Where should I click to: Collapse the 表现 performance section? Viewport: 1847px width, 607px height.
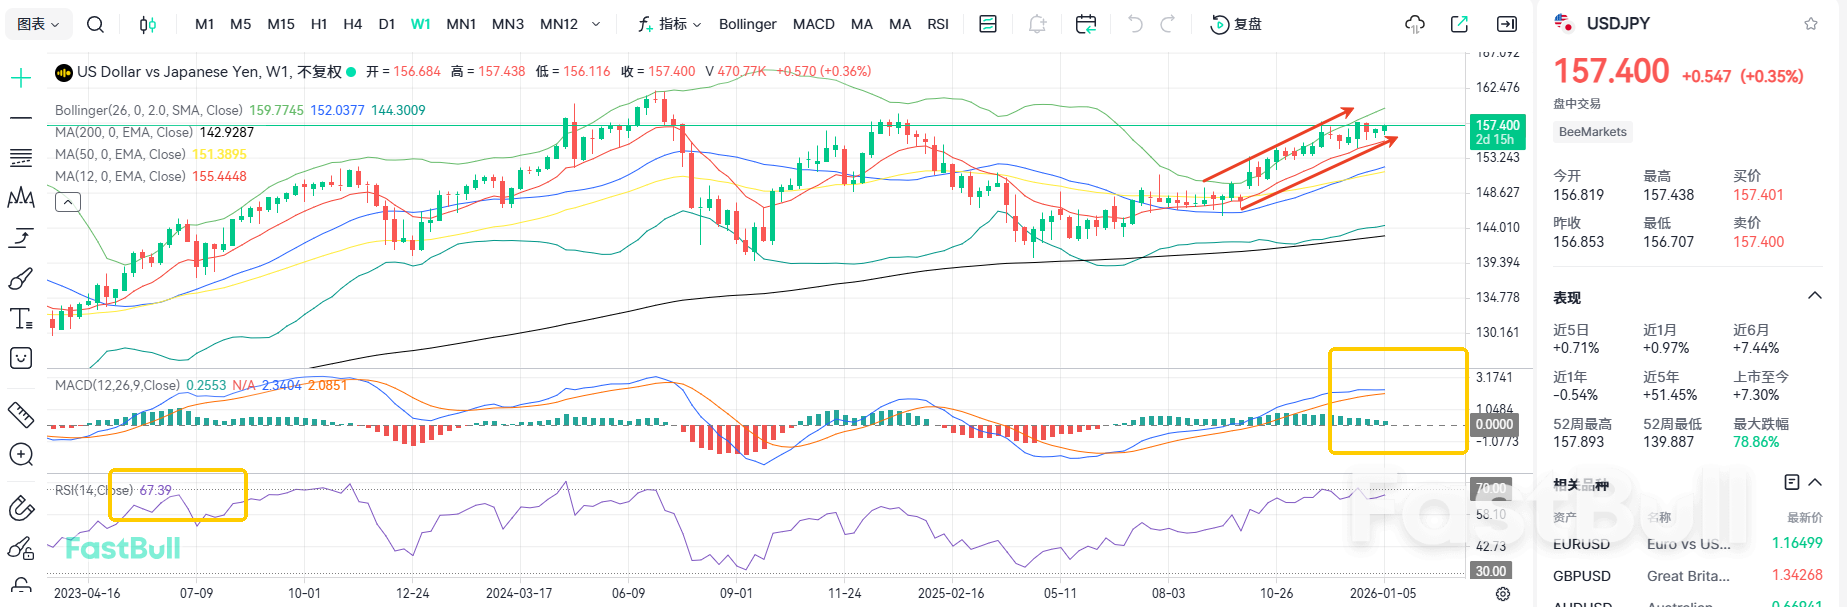pyautogui.click(x=1814, y=296)
